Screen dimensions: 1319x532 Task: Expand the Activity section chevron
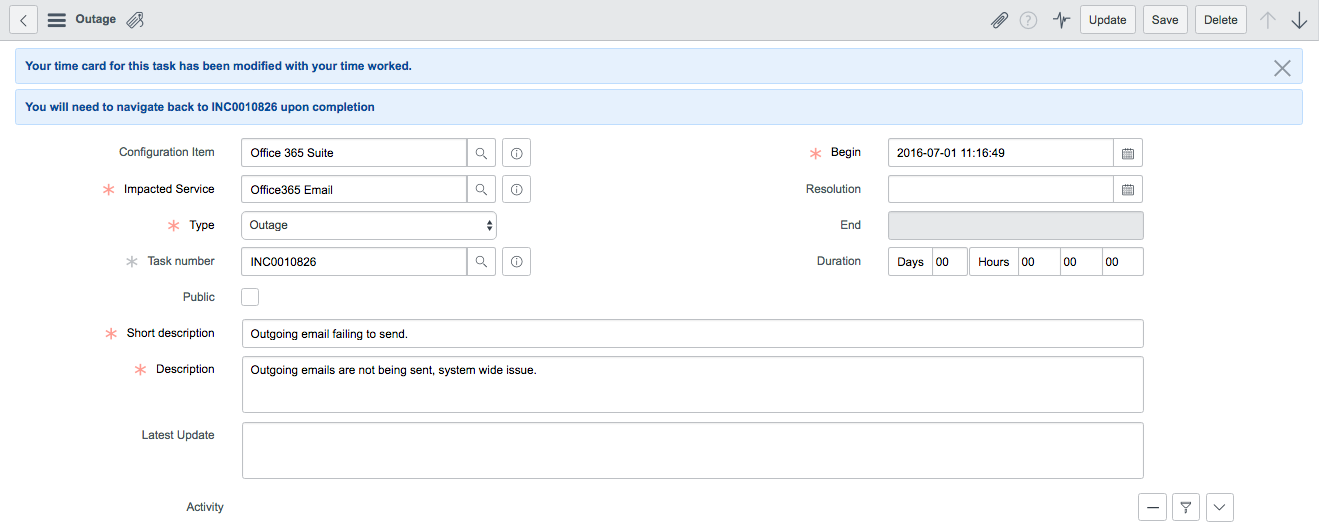1219,508
